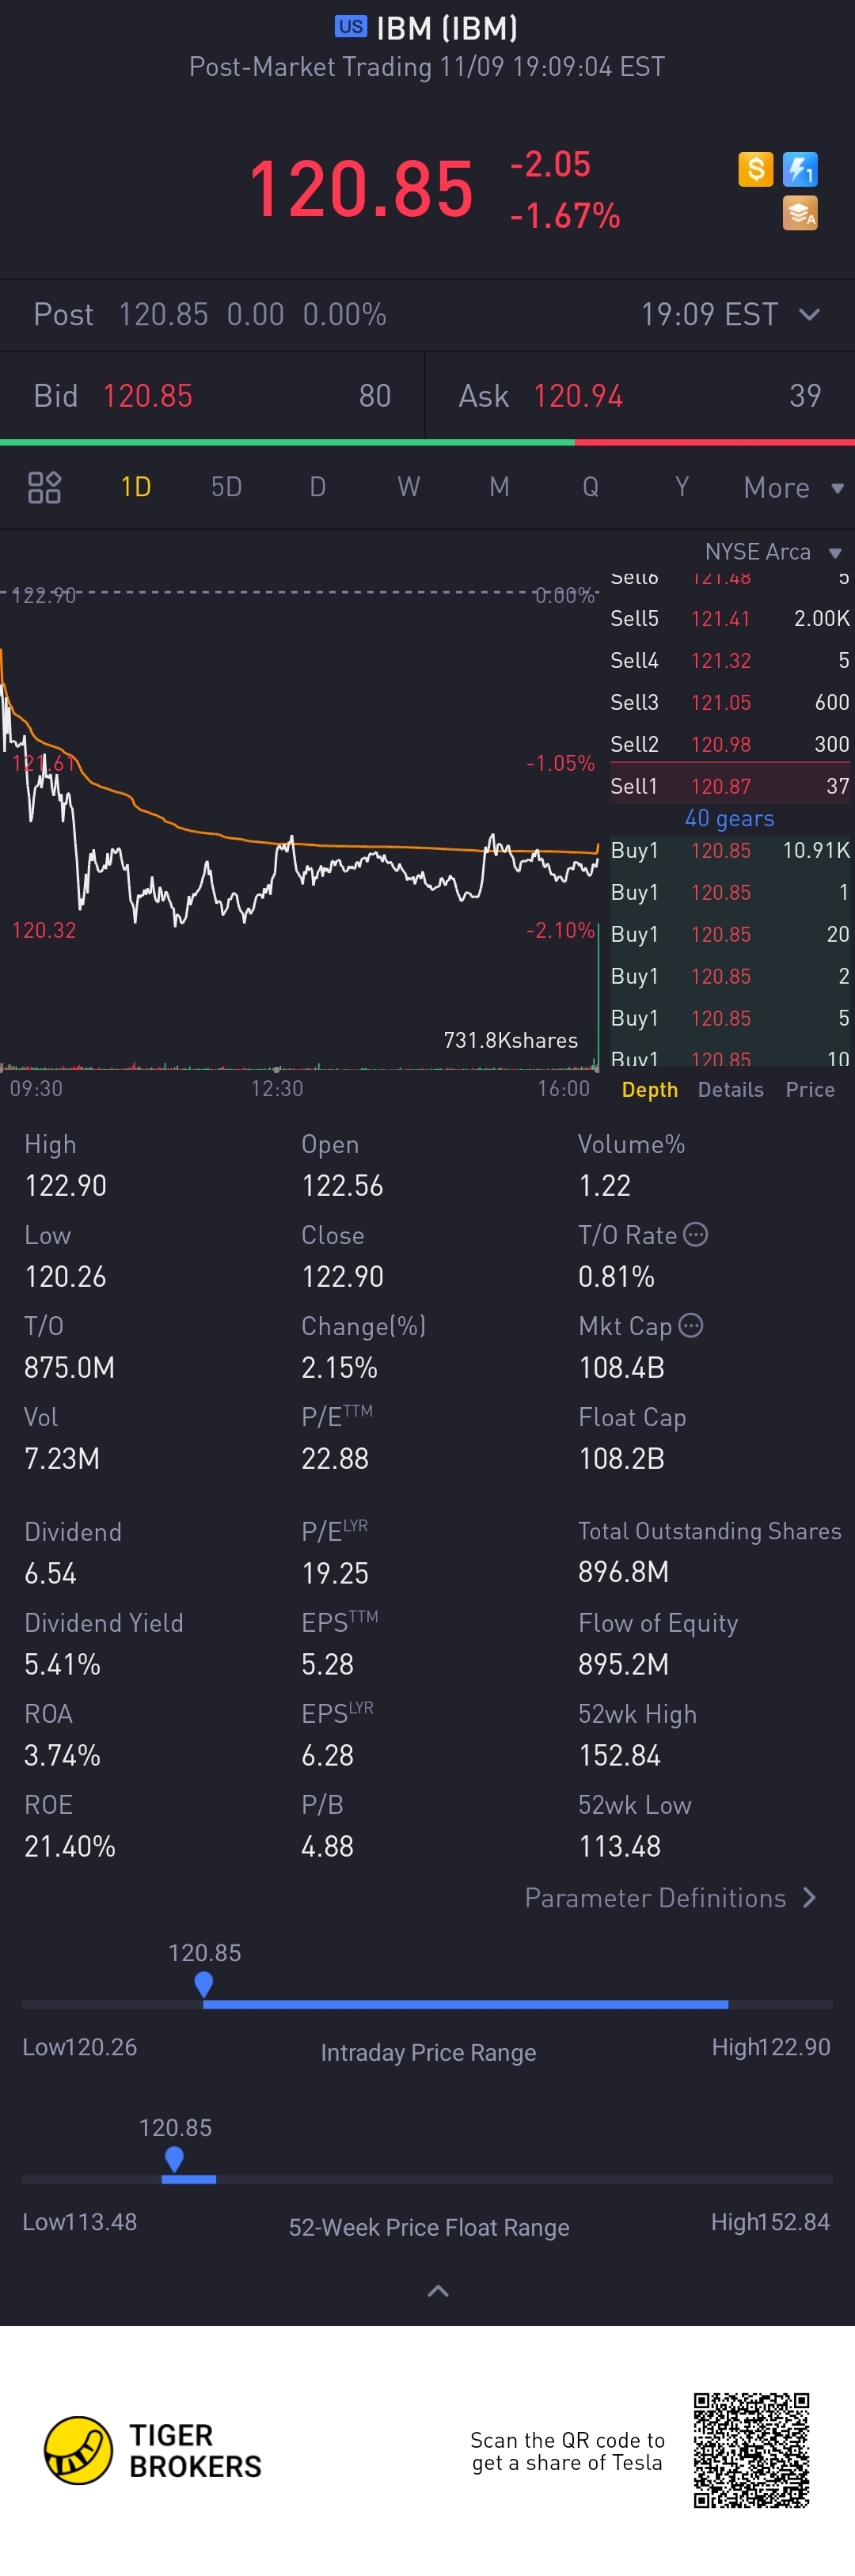Tap the 40 gears depth setting

729,818
